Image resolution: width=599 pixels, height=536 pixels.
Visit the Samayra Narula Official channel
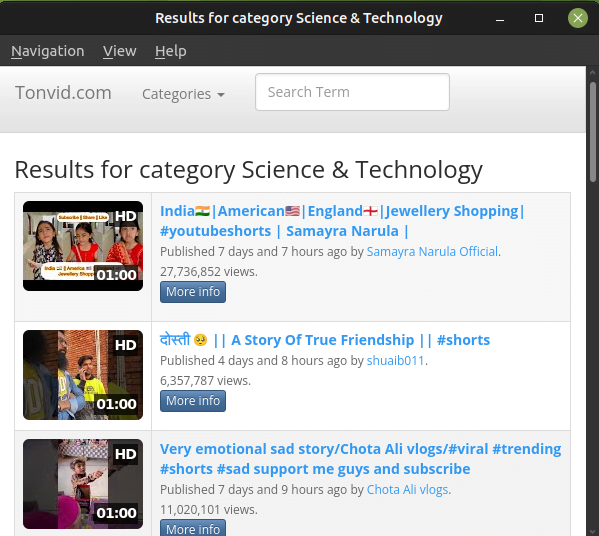[432, 252]
